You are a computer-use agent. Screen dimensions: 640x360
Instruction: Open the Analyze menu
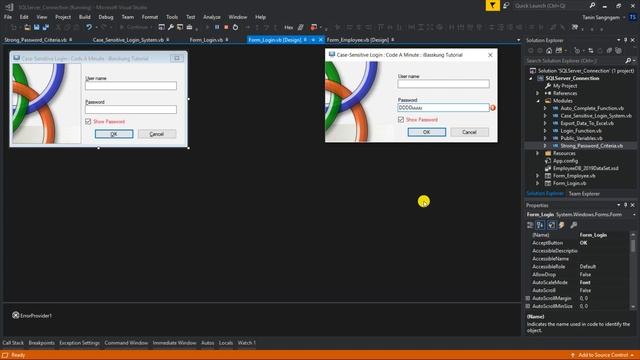point(212,17)
